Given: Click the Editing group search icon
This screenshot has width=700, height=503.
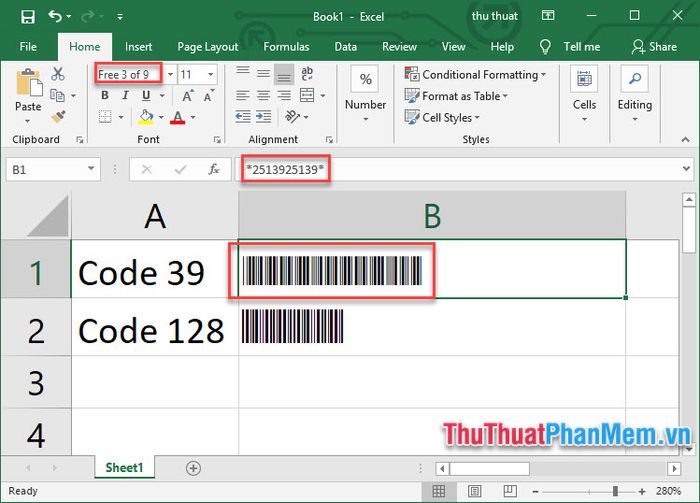Looking at the screenshot, I should [x=634, y=80].
